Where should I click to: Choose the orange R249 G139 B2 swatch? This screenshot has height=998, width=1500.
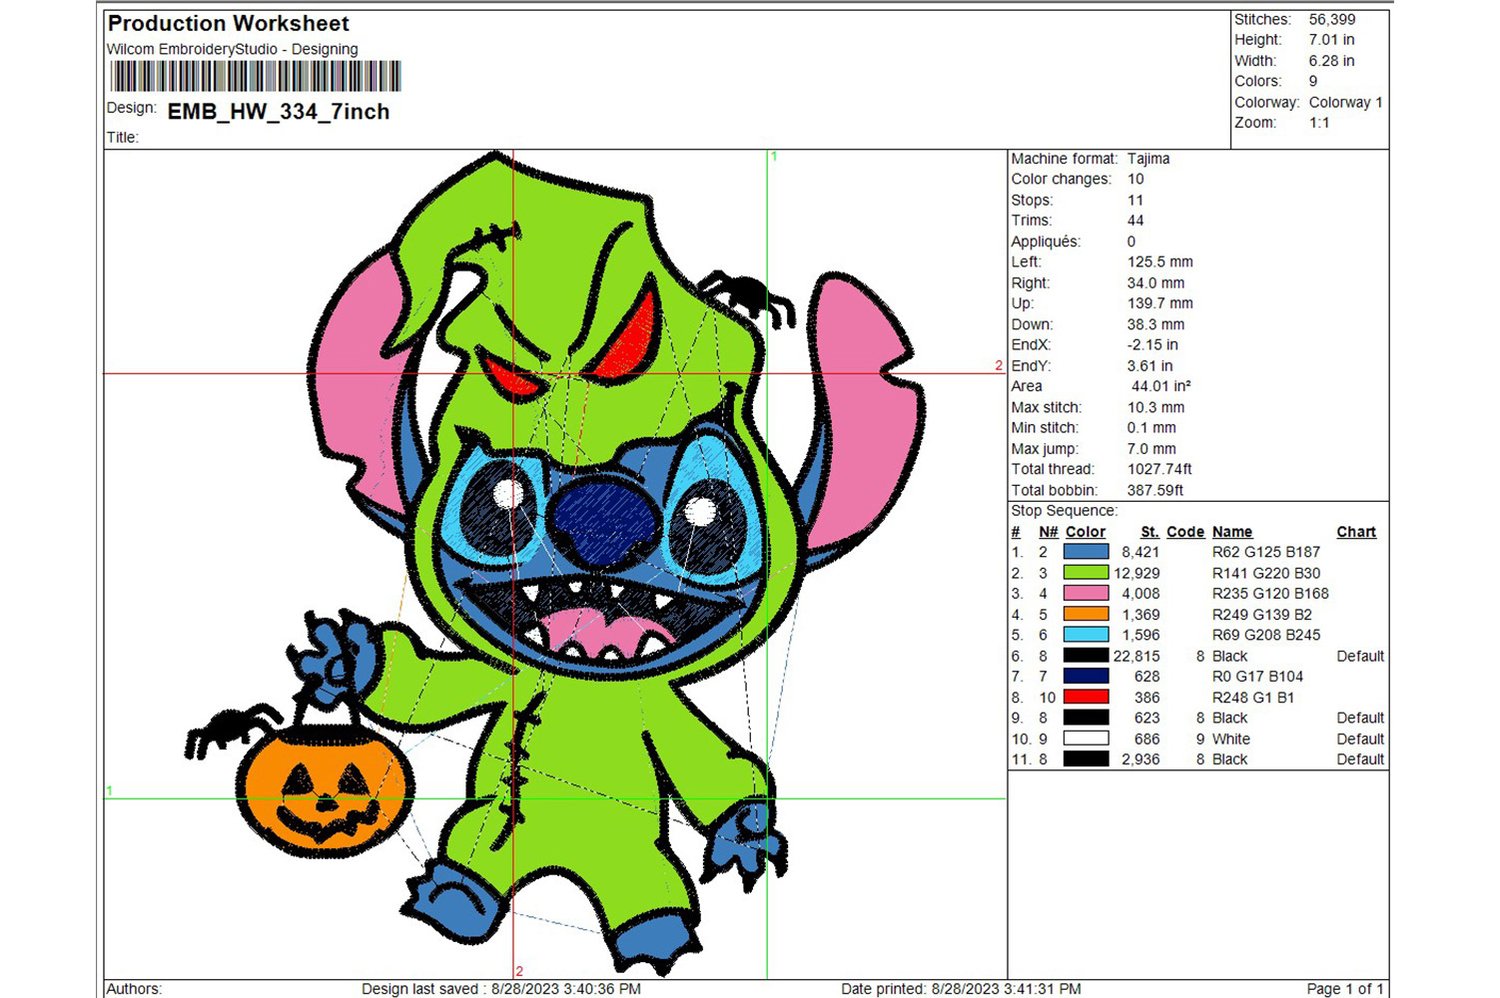pyautogui.click(x=1086, y=614)
